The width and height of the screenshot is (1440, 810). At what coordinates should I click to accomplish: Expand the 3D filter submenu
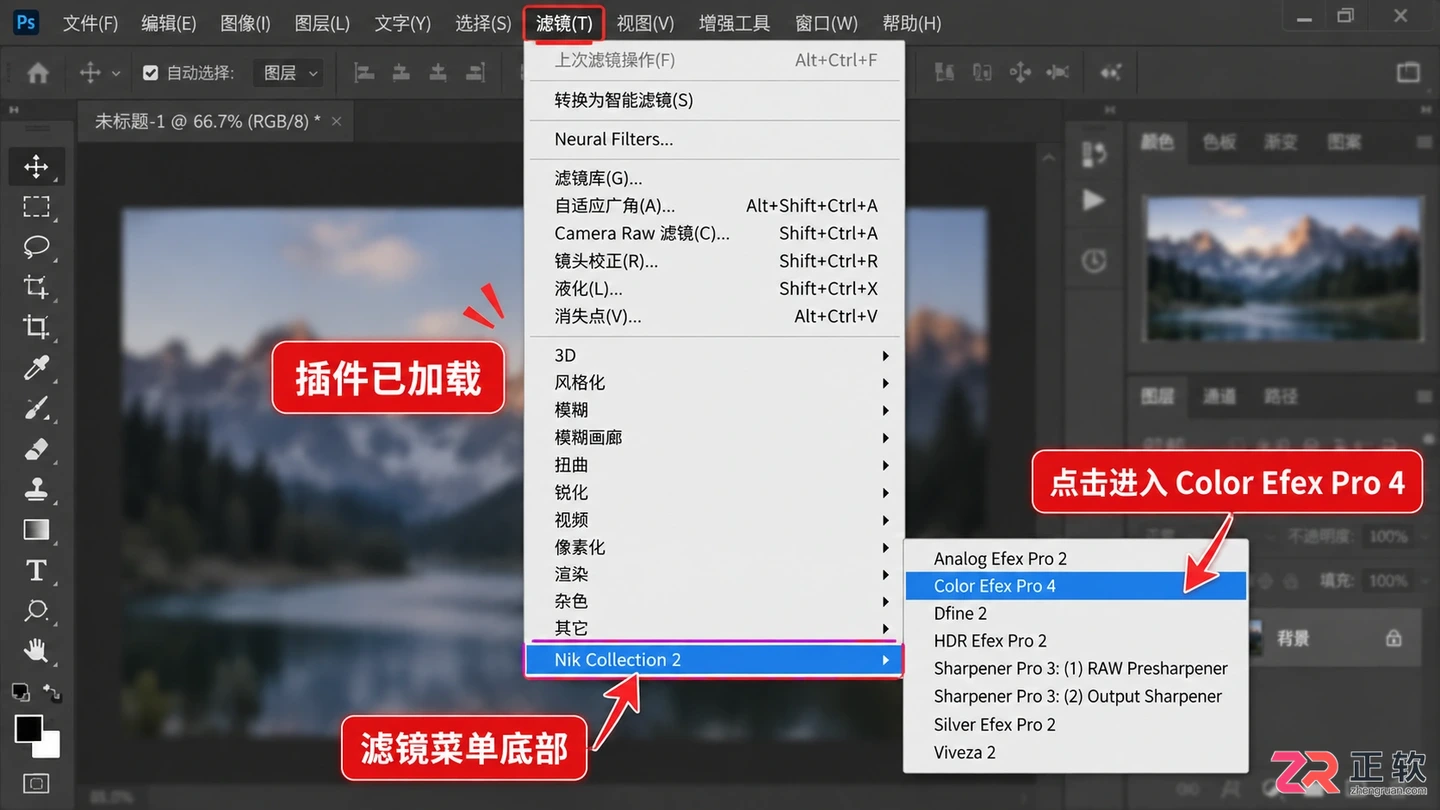click(x=715, y=355)
